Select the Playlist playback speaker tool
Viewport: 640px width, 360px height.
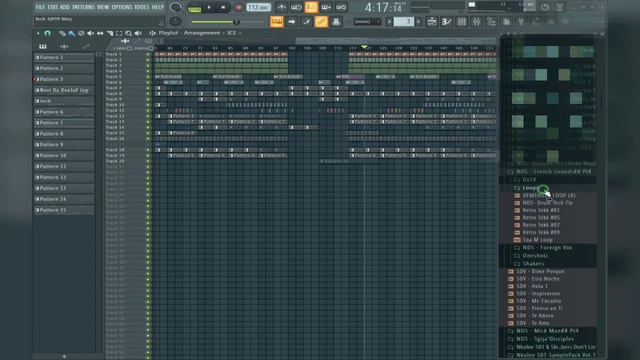pos(138,33)
